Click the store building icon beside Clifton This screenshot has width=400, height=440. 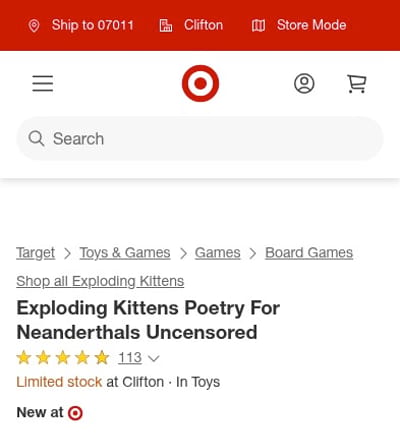pos(166,25)
